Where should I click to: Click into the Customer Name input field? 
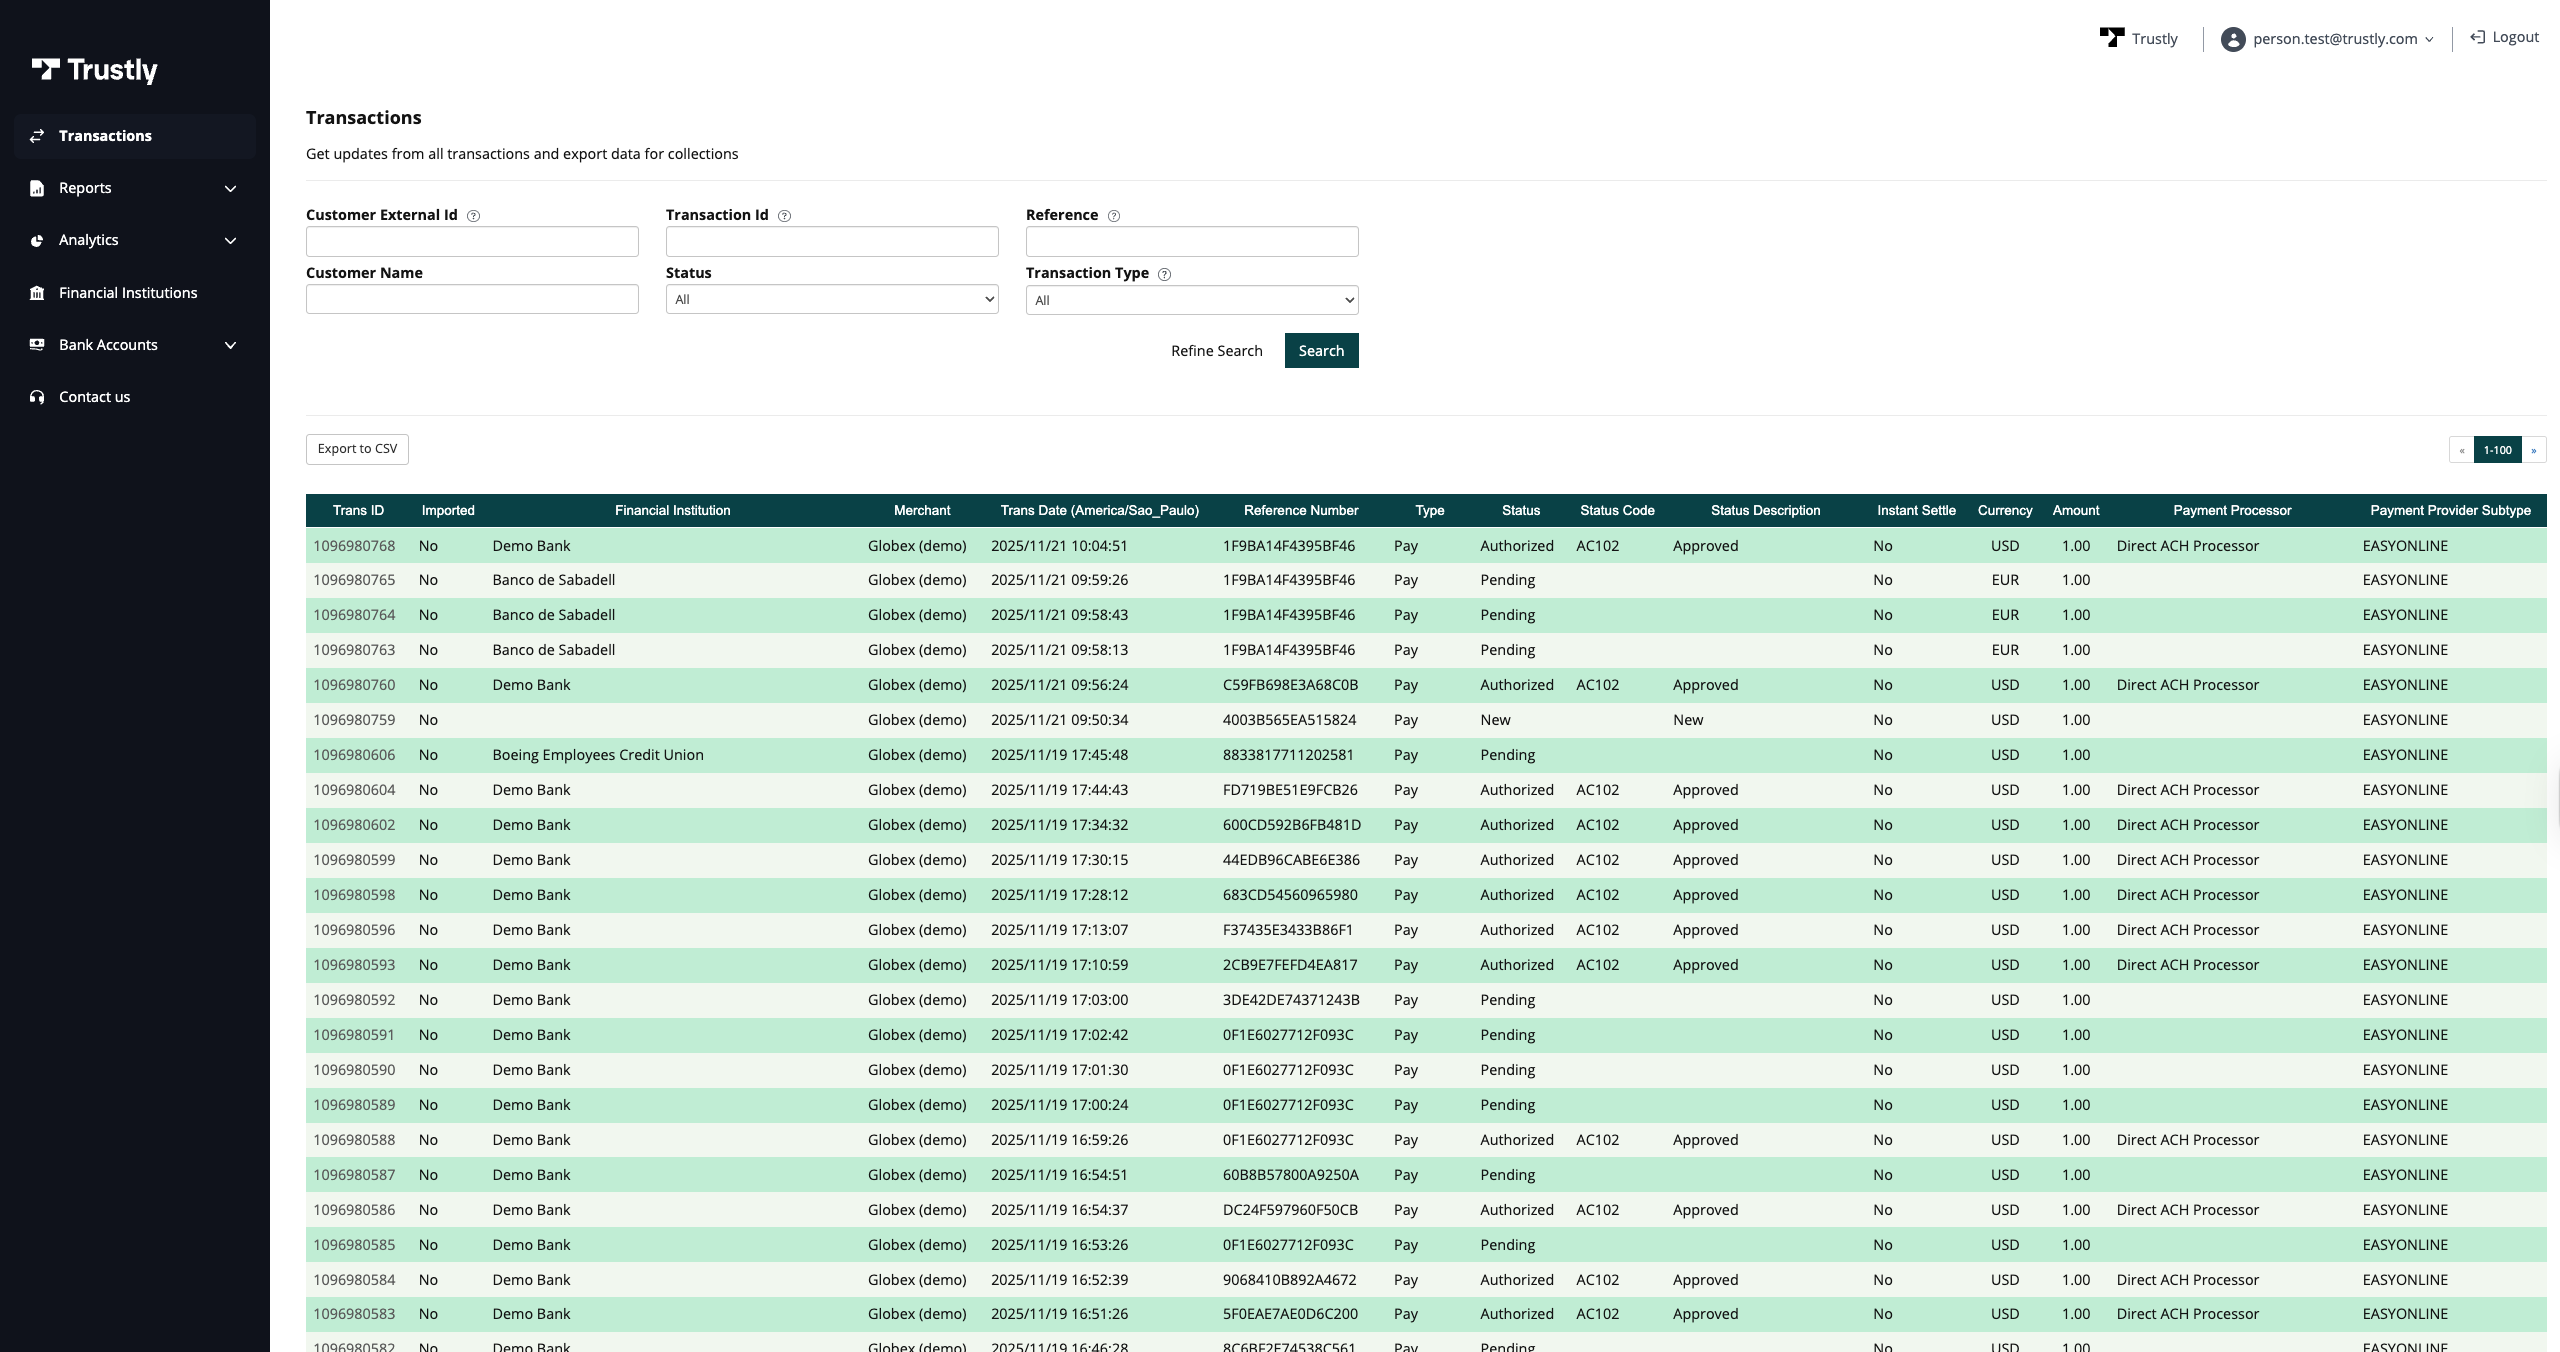(472, 299)
